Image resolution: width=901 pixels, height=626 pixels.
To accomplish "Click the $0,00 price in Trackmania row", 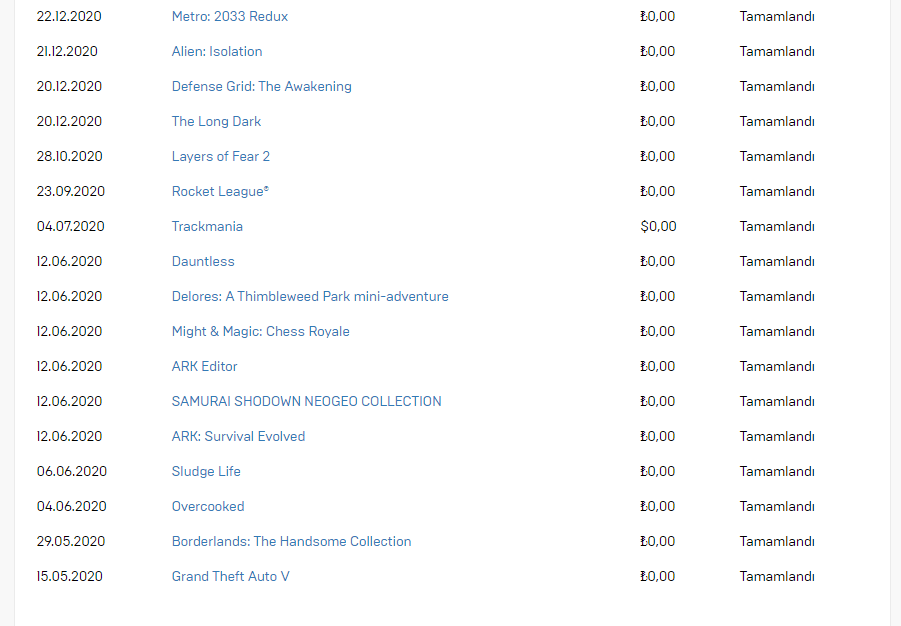I will click(x=658, y=226).
